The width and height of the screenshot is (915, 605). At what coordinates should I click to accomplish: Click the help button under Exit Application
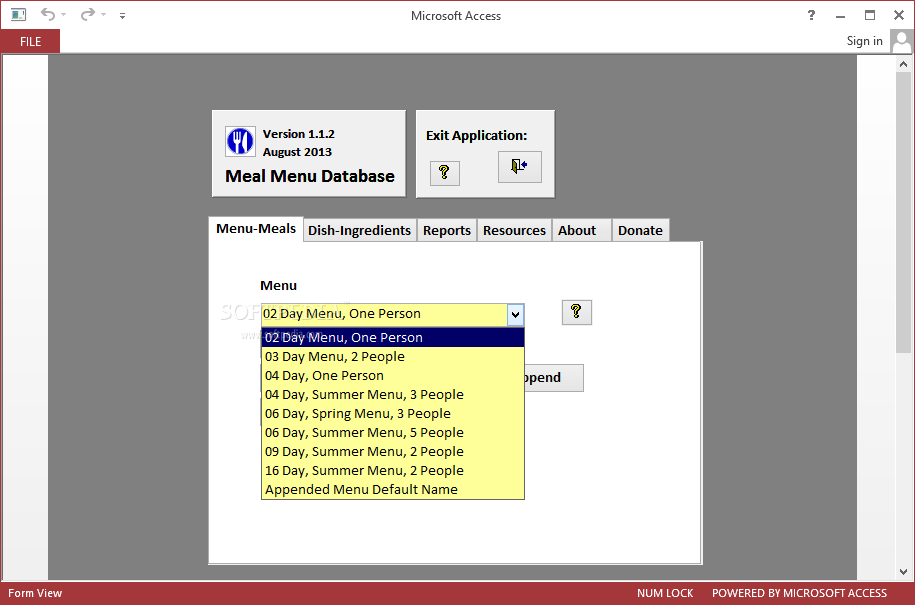445,173
